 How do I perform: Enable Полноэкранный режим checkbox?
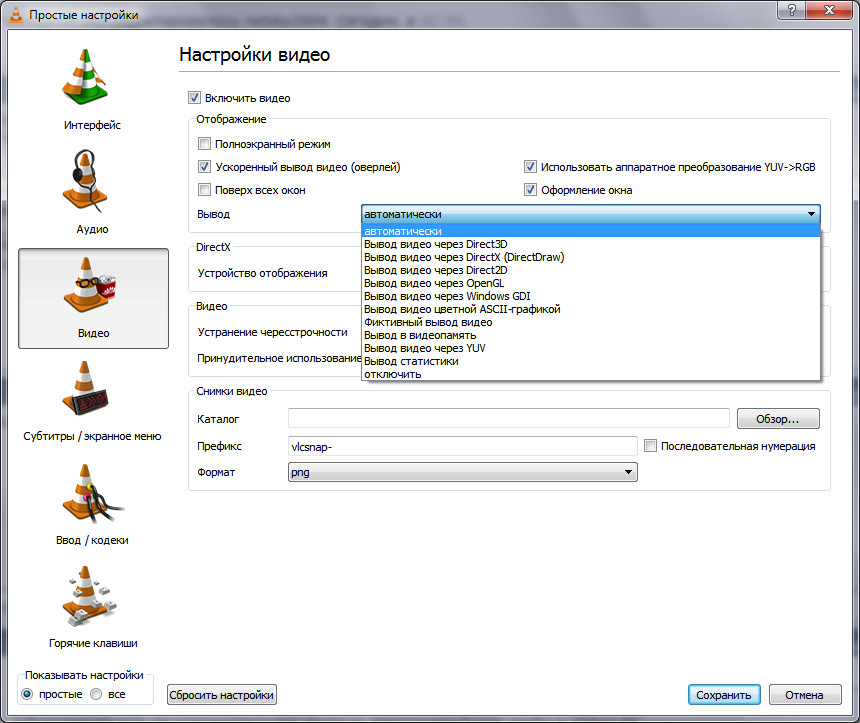[x=204, y=144]
